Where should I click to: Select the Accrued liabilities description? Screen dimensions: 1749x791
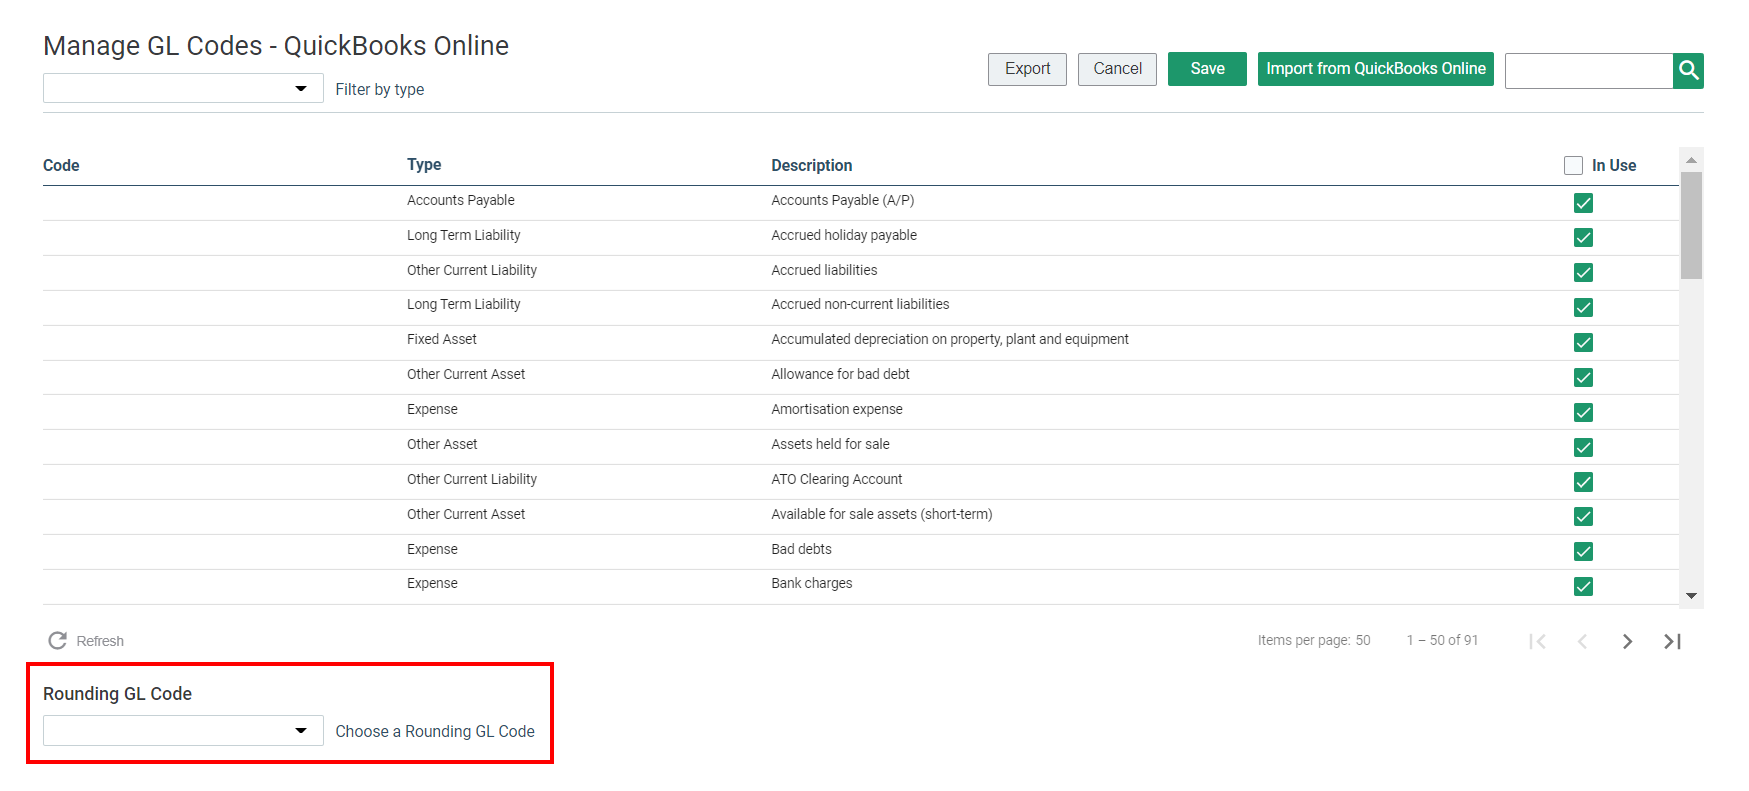tap(824, 270)
